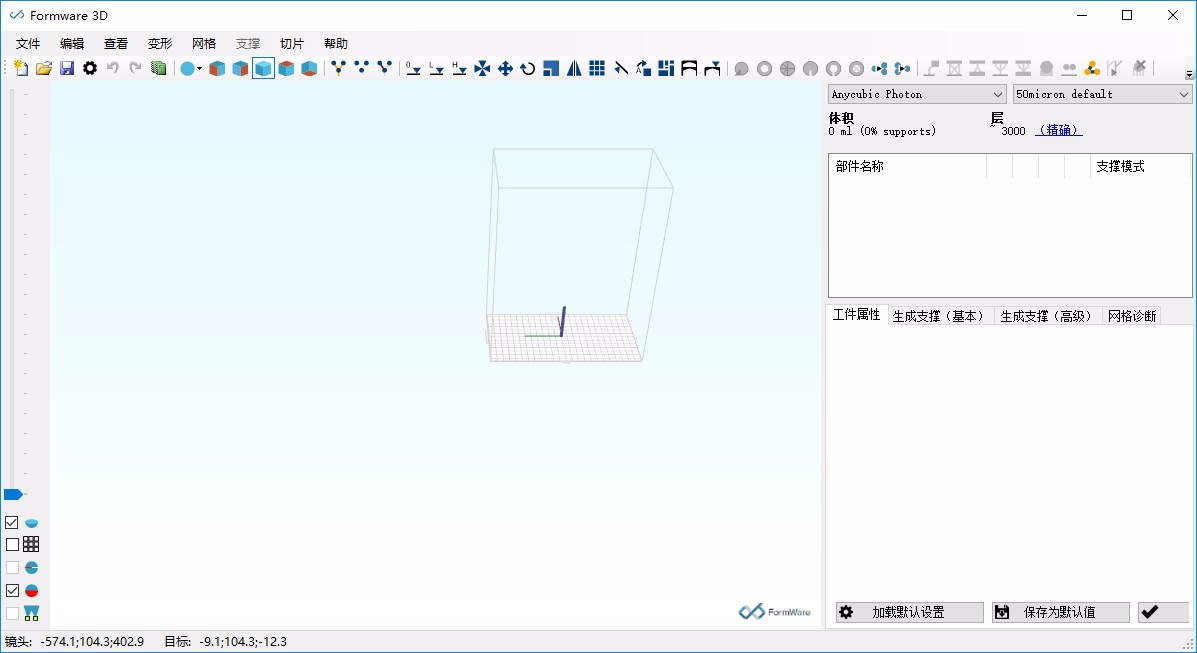Screen dimensions: 1197x653
Task: Enable the grid pattern display checkbox
Action: click(12, 545)
